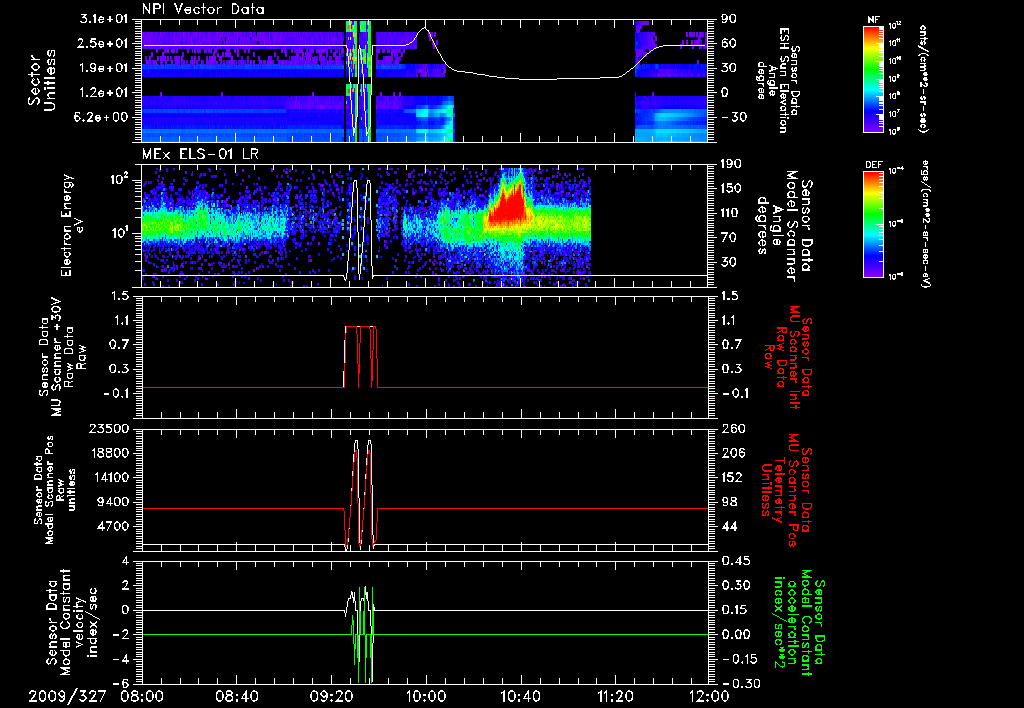This screenshot has height=708, width=1024.
Task: Click the cnts/(cm**2-sr-sec) units label
Action: coord(923,78)
